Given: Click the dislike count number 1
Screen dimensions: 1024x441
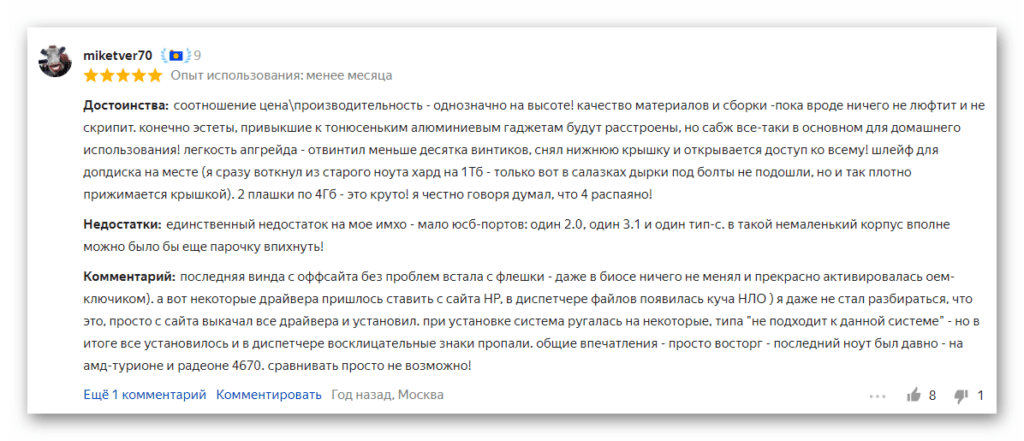Looking at the screenshot, I should pyautogui.click(x=980, y=395).
